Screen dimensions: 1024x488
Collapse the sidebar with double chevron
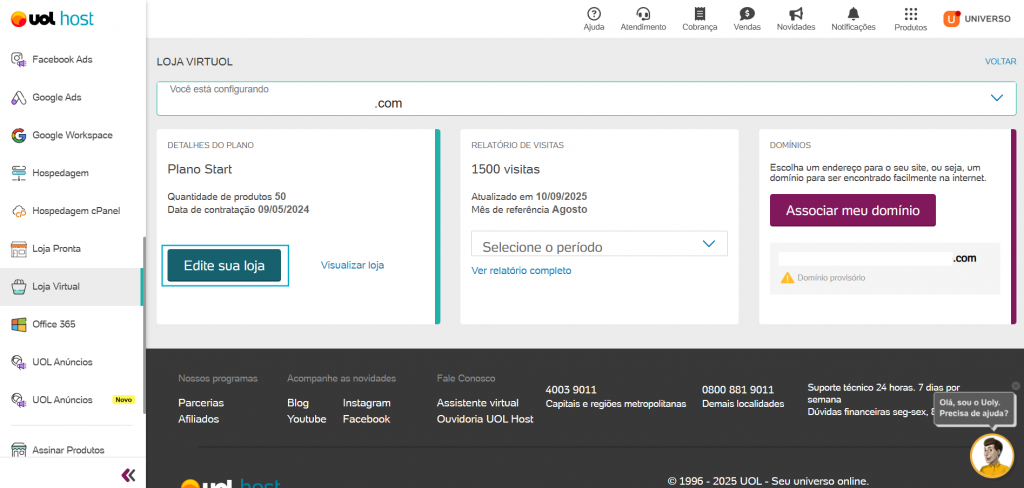[128, 474]
